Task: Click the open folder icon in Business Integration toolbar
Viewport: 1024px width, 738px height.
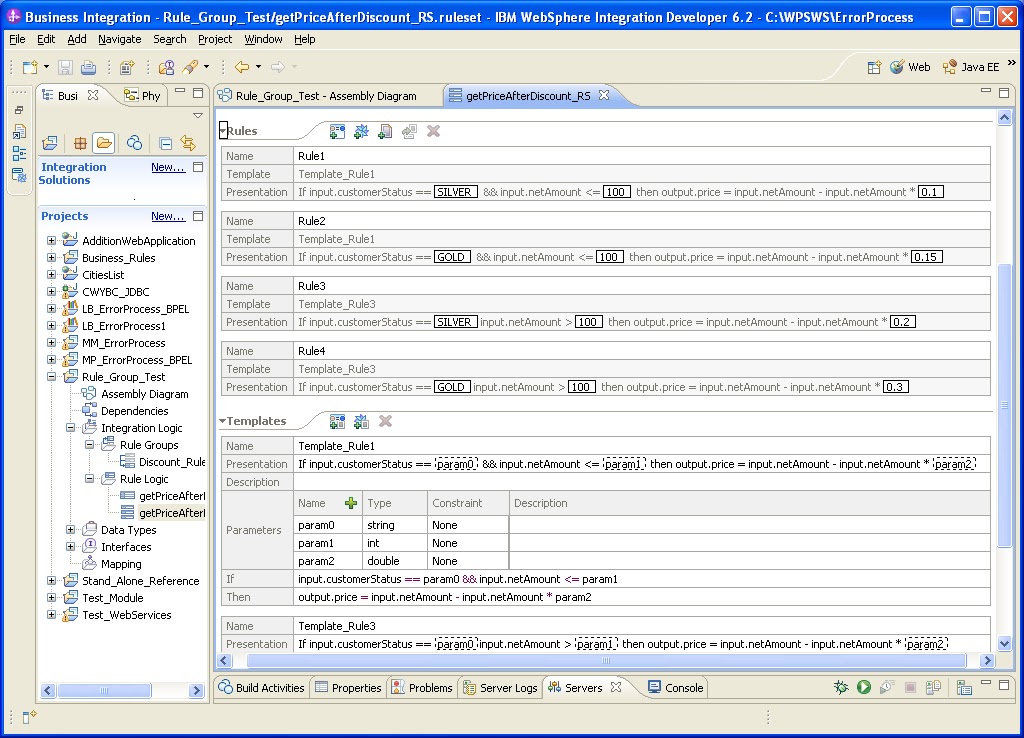Action: point(104,143)
